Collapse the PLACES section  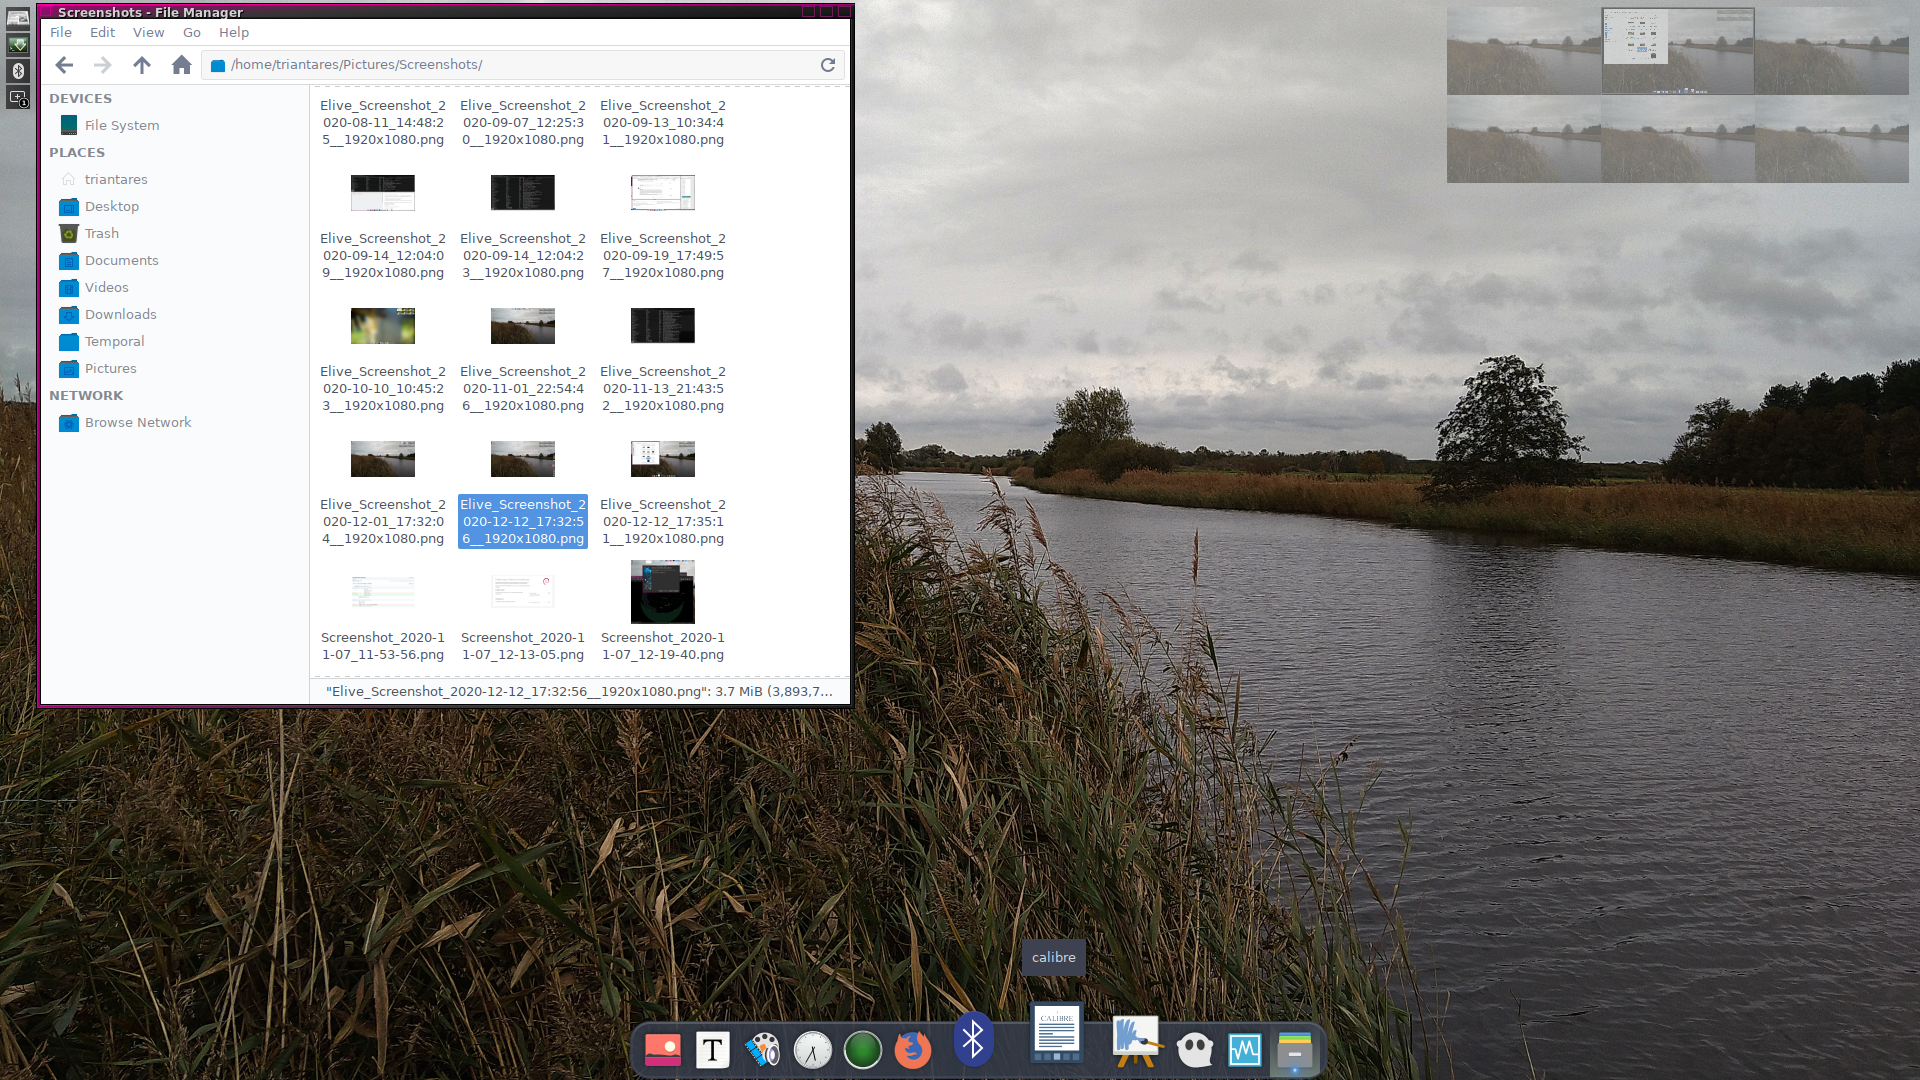77,152
